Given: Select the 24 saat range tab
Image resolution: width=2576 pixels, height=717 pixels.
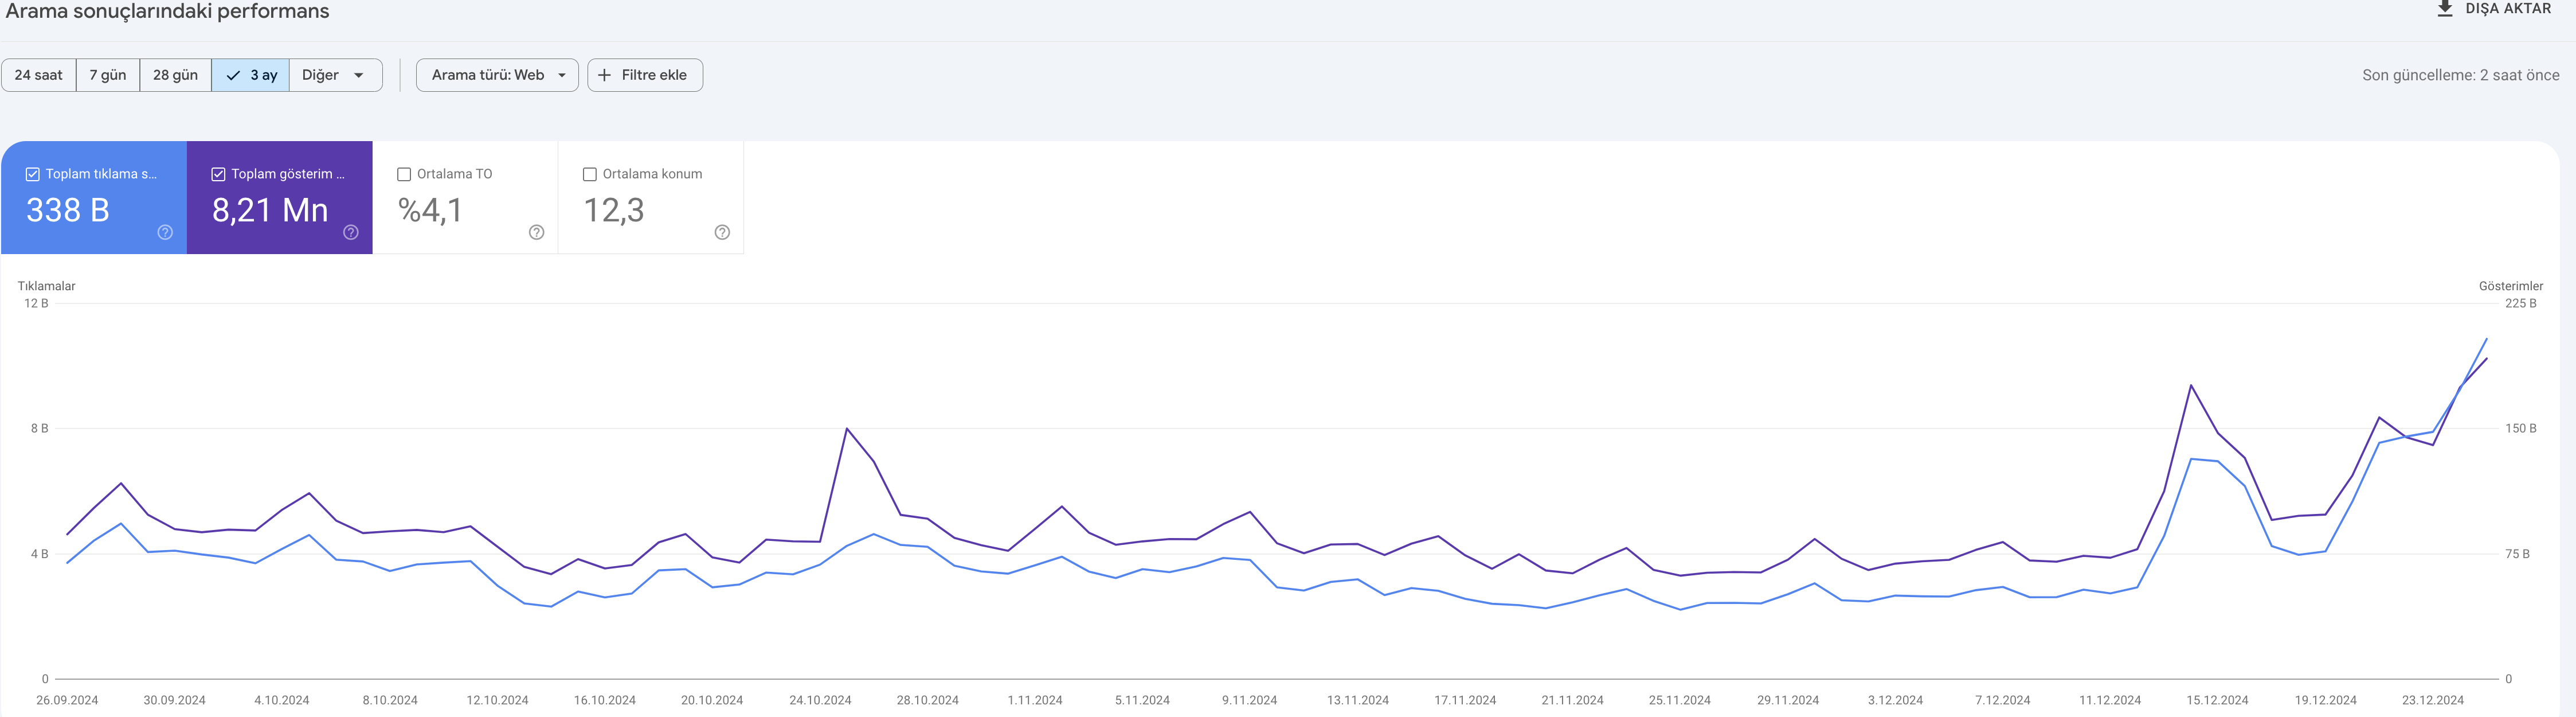Looking at the screenshot, I should click(38, 75).
